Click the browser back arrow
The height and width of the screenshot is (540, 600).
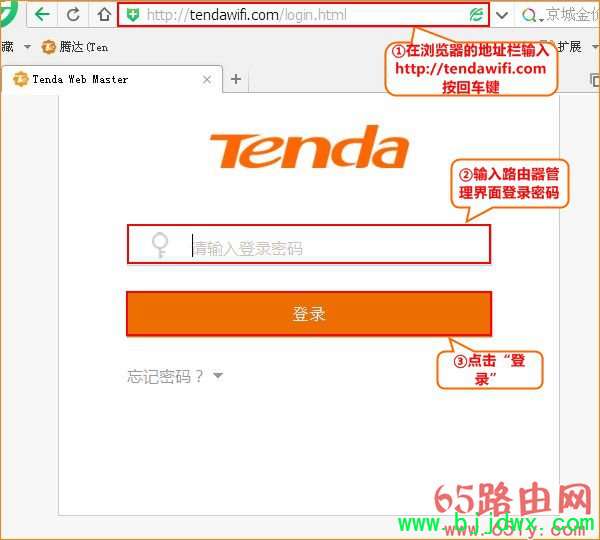click(42, 15)
